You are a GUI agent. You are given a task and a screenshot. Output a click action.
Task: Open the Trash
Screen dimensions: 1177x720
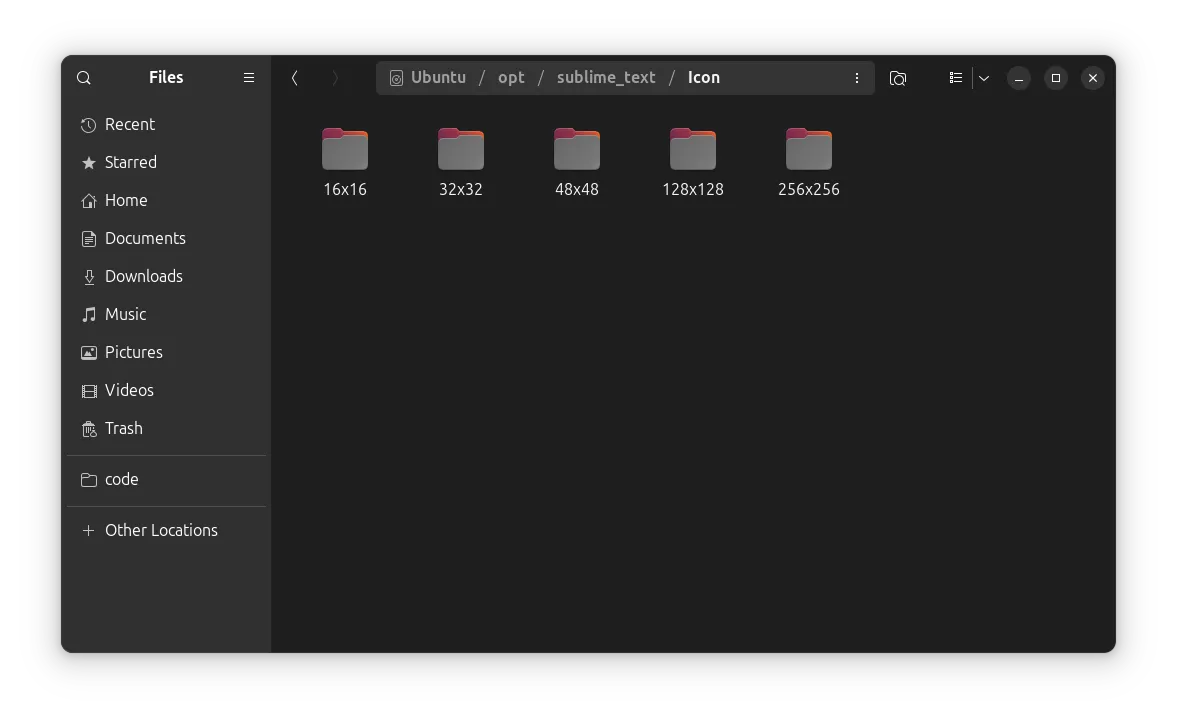point(124,428)
